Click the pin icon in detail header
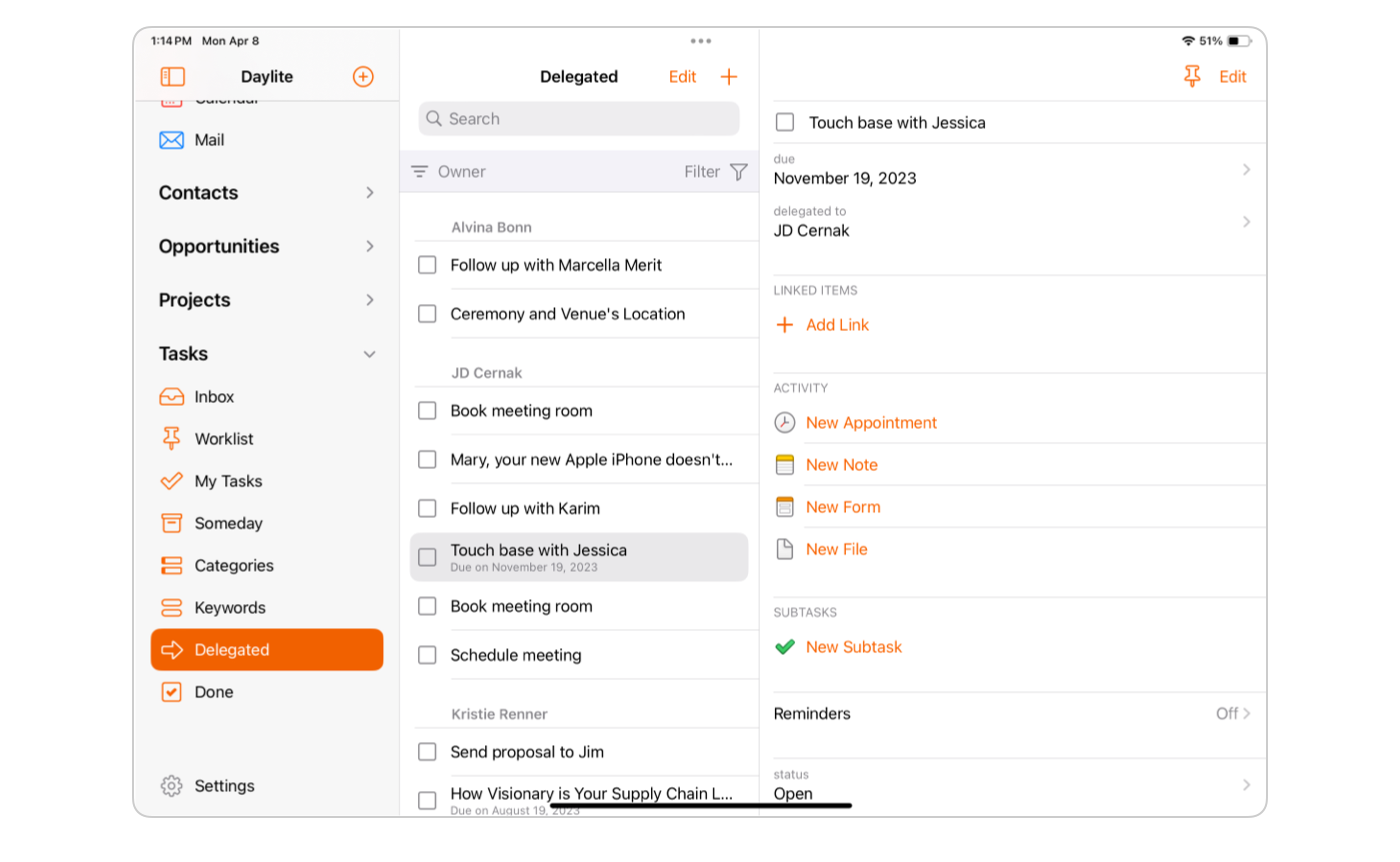 pyautogui.click(x=1191, y=77)
